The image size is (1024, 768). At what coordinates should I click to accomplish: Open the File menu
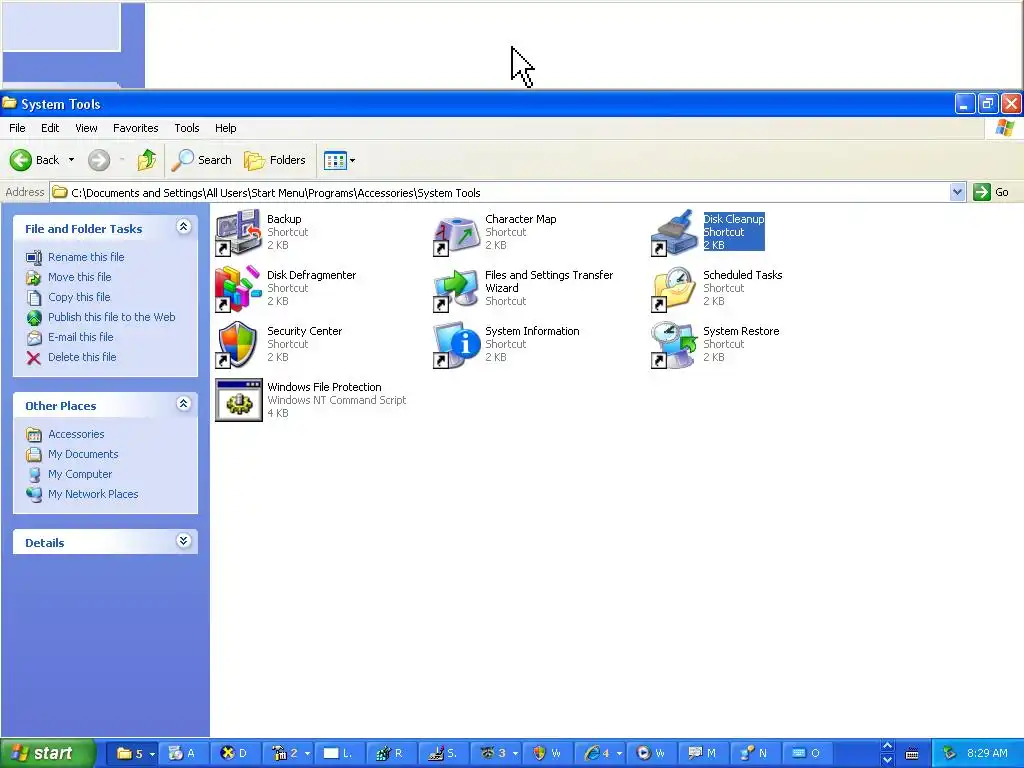tap(18, 128)
